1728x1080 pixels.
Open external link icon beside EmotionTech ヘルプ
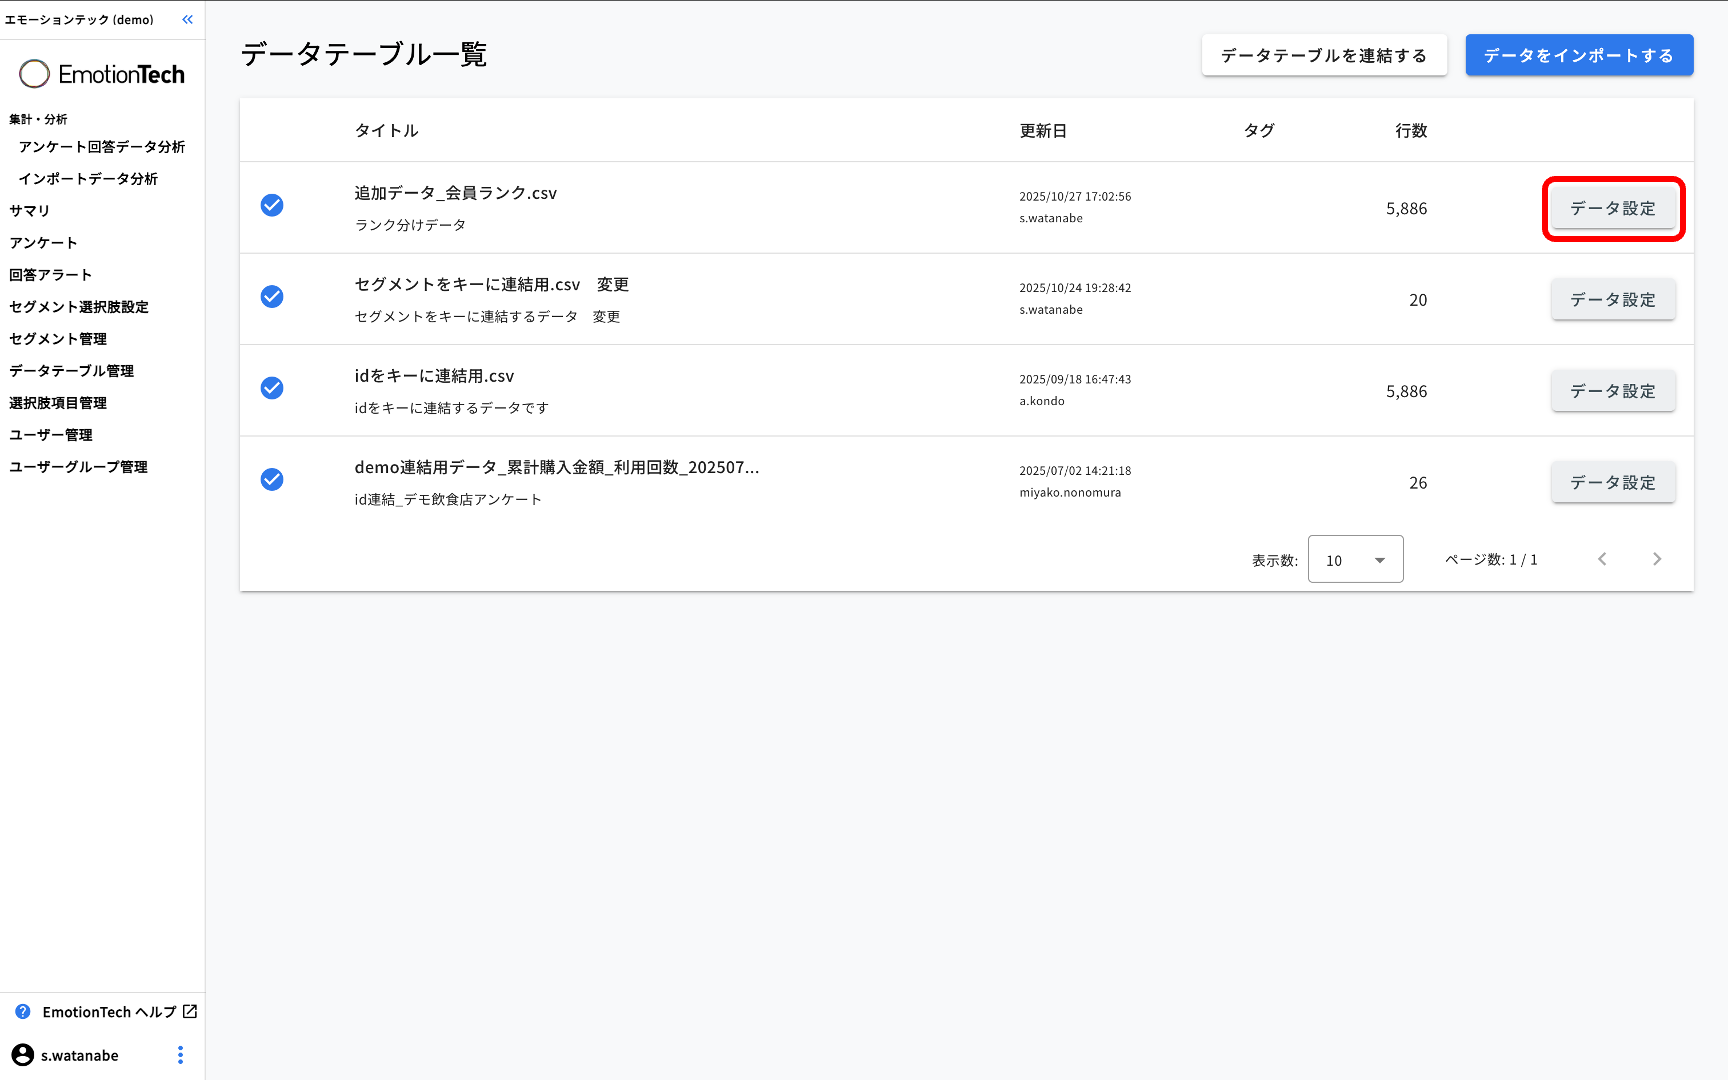click(x=190, y=1012)
